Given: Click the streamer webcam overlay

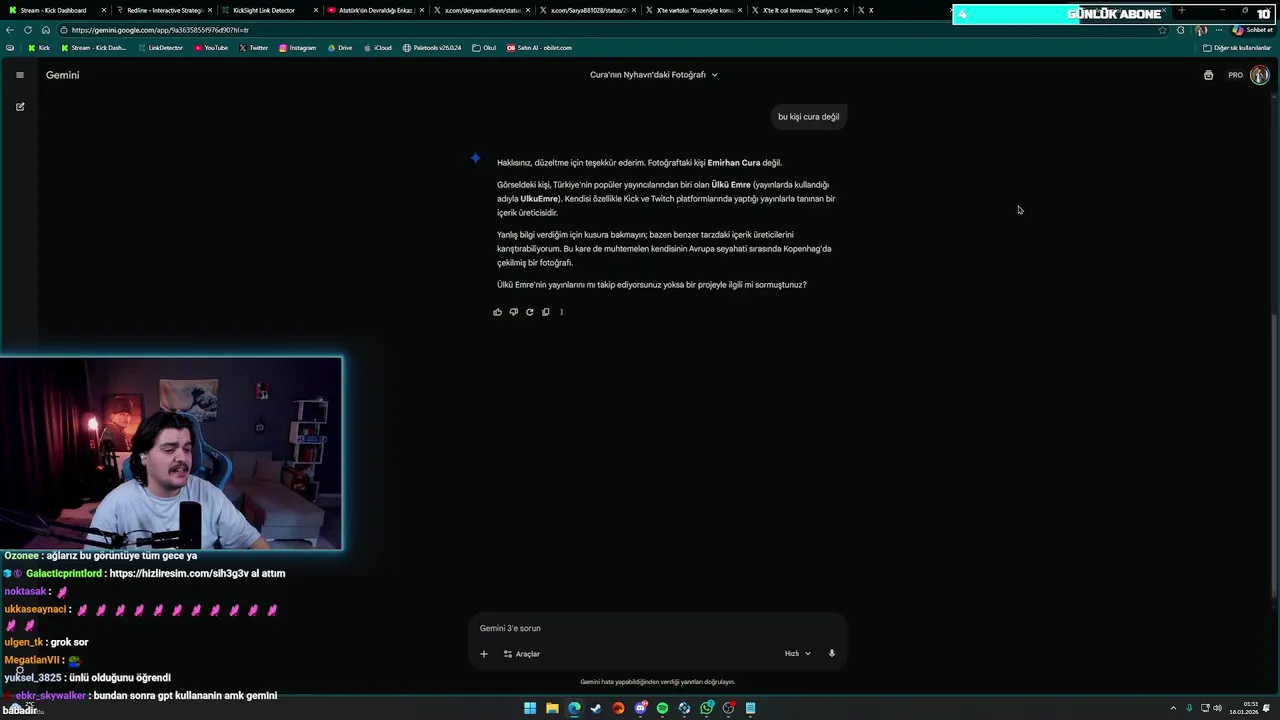Looking at the screenshot, I should [x=171, y=453].
